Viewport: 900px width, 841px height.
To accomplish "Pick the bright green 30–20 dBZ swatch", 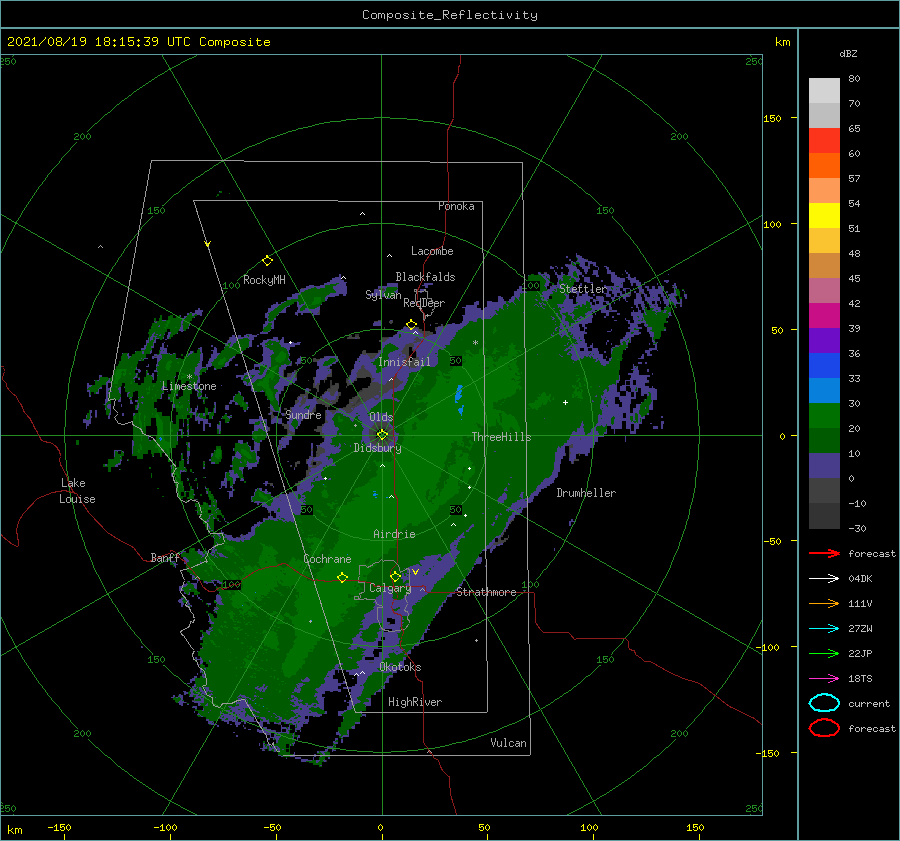I will coord(824,416).
